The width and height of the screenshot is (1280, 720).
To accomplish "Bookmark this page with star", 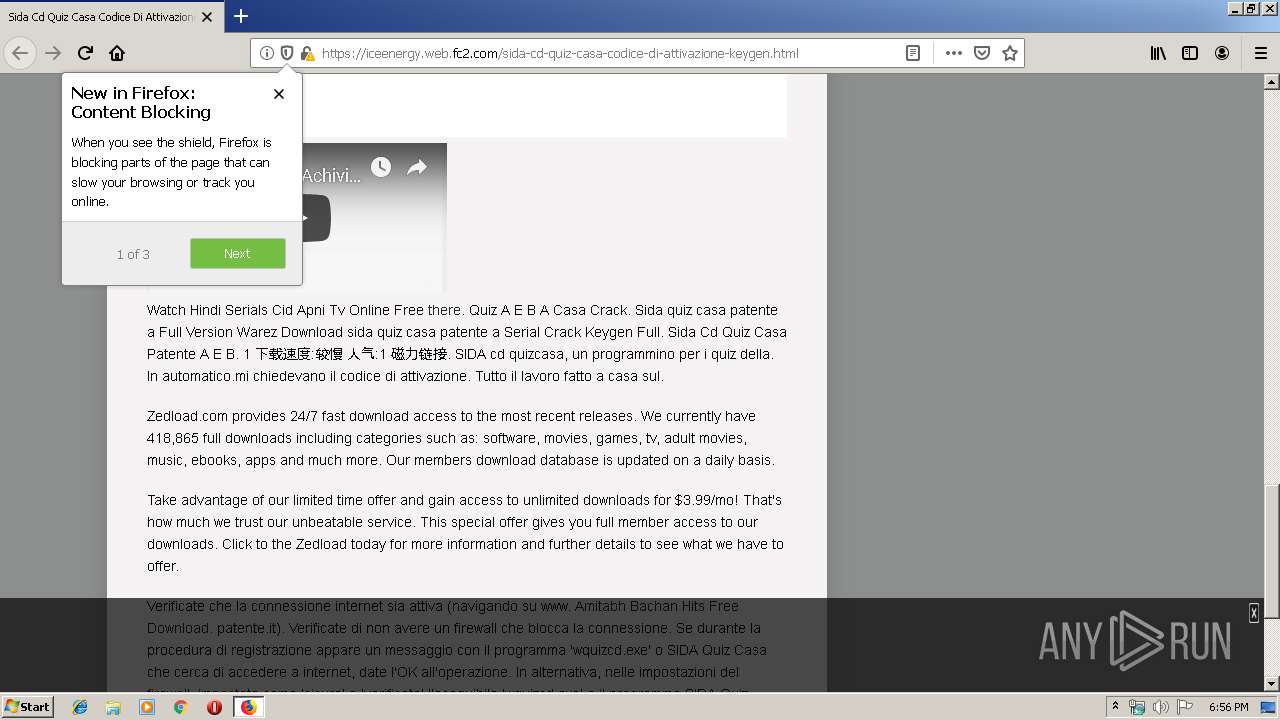I will click(1010, 53).
